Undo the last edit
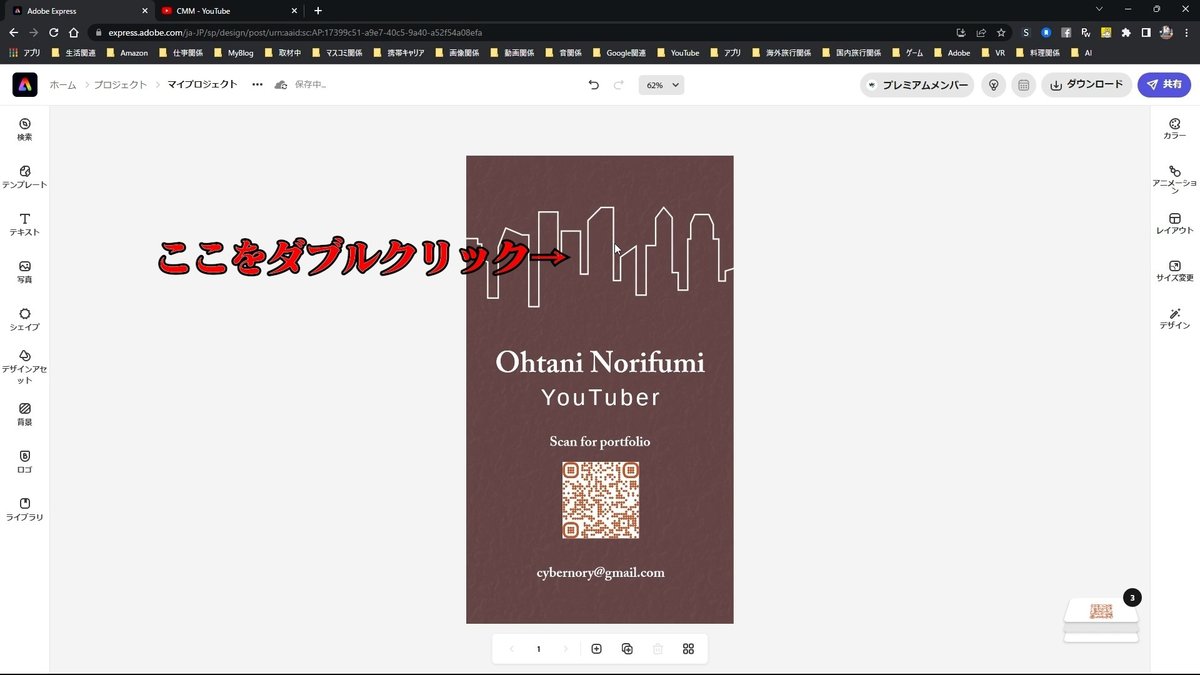The width and height of the screenshot is (1200, 675). click(594, 85)
